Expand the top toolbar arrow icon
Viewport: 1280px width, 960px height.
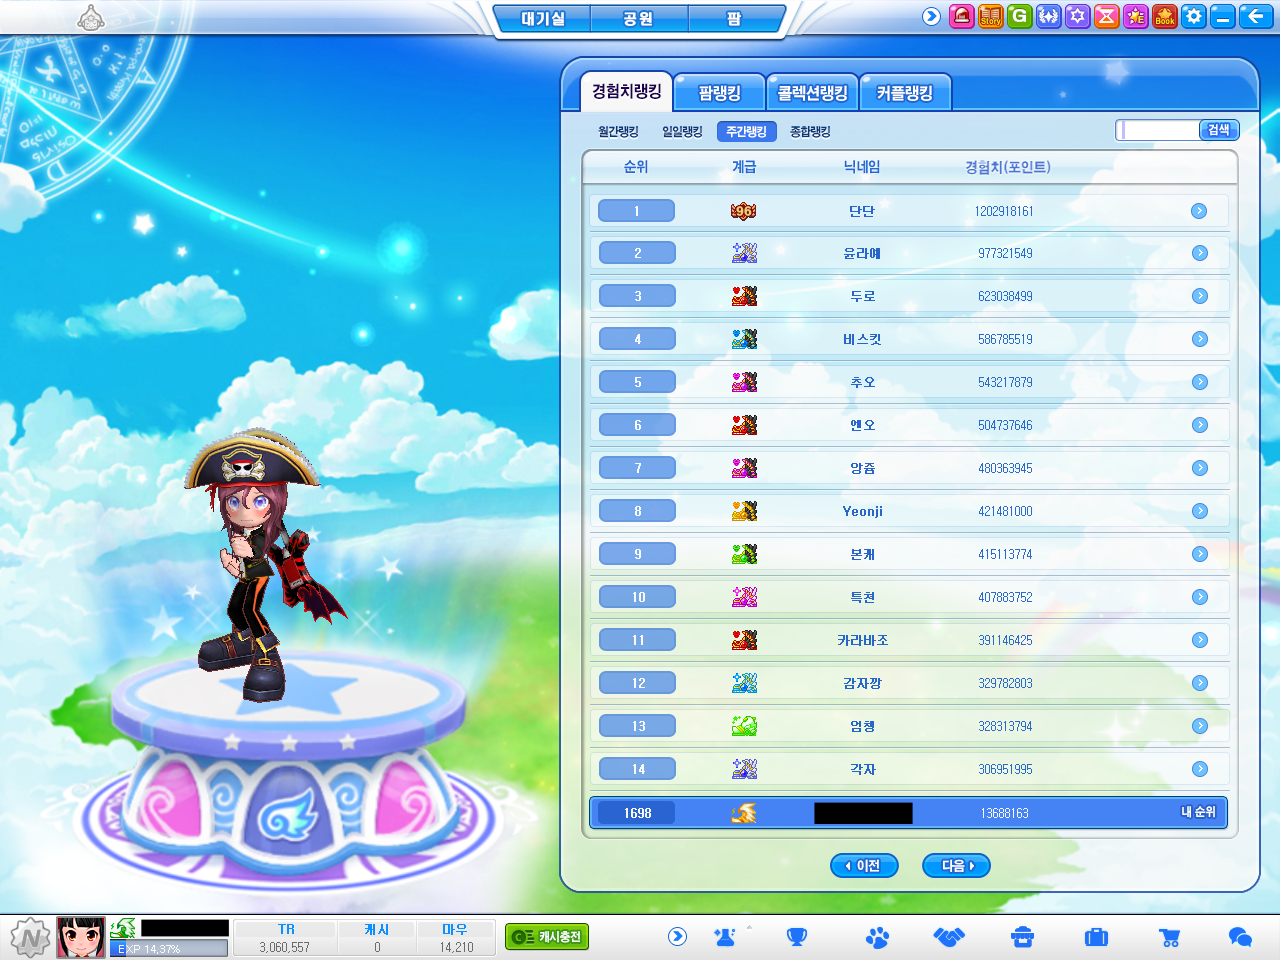pyautogui.click(x=931, y=16)
